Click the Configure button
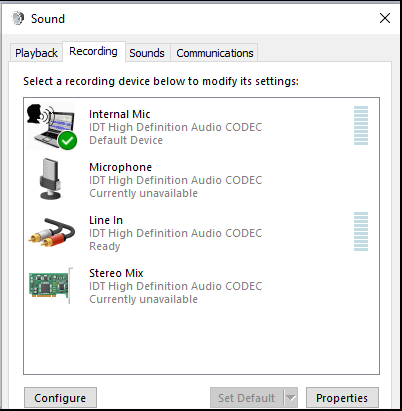Screen dimensions: 402x411 point(60,397)
